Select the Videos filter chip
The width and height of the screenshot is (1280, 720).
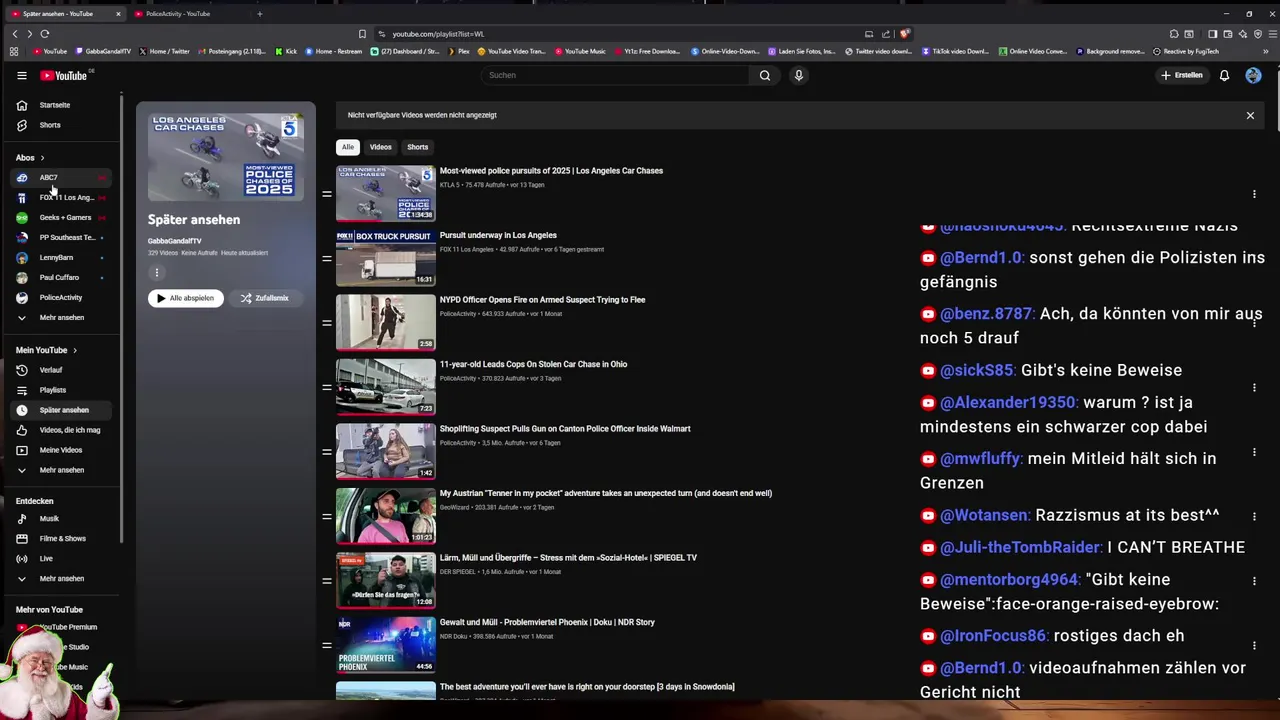(x=381, y=147)
